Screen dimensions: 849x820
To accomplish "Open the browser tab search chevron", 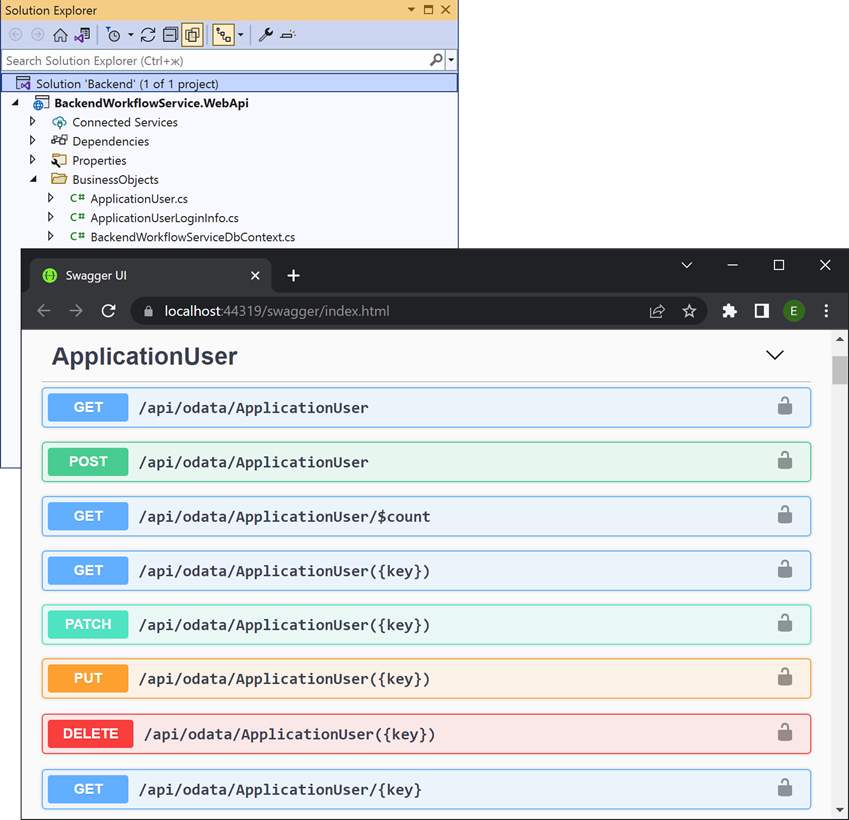I will (687, 265).
